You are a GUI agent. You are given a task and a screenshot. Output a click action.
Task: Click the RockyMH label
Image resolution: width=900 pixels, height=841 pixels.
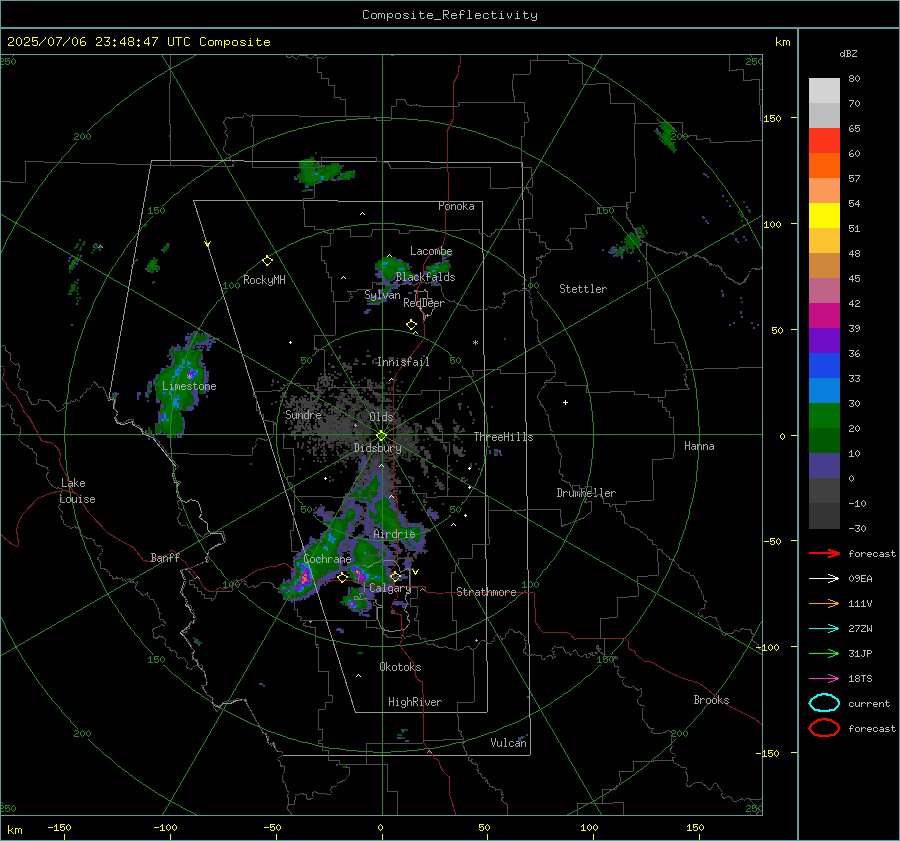tap(264, 280)
